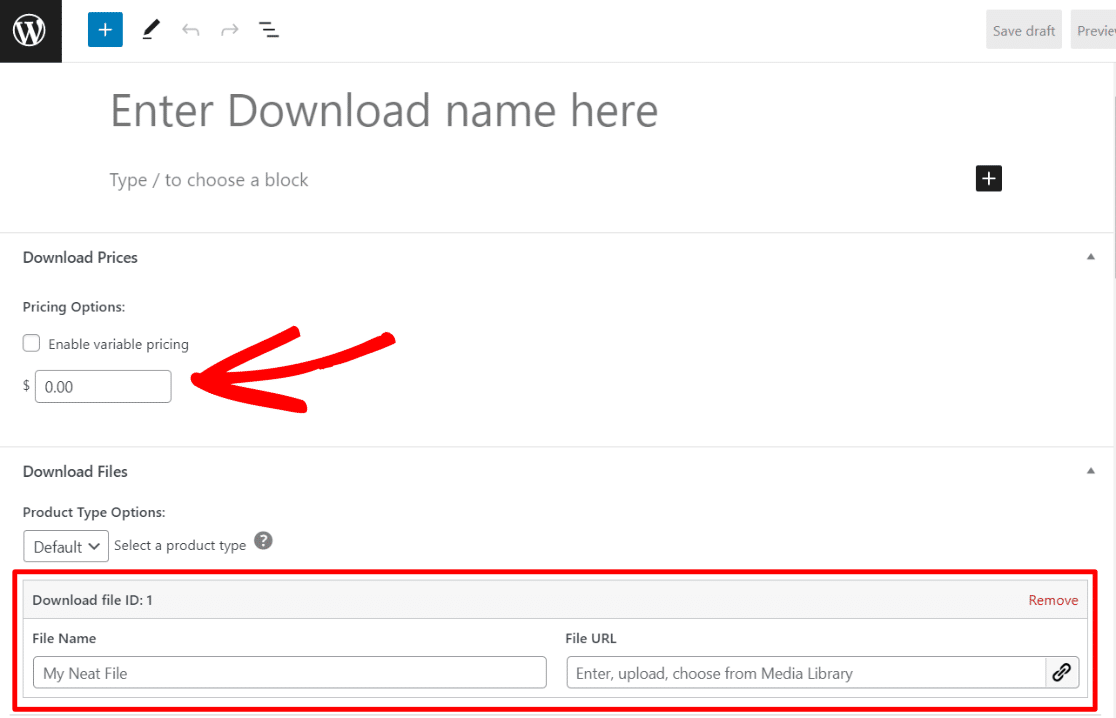Screen dimensions: 1116x718
Task: Open the Default product type dropdown
Action: pos(65,546)
